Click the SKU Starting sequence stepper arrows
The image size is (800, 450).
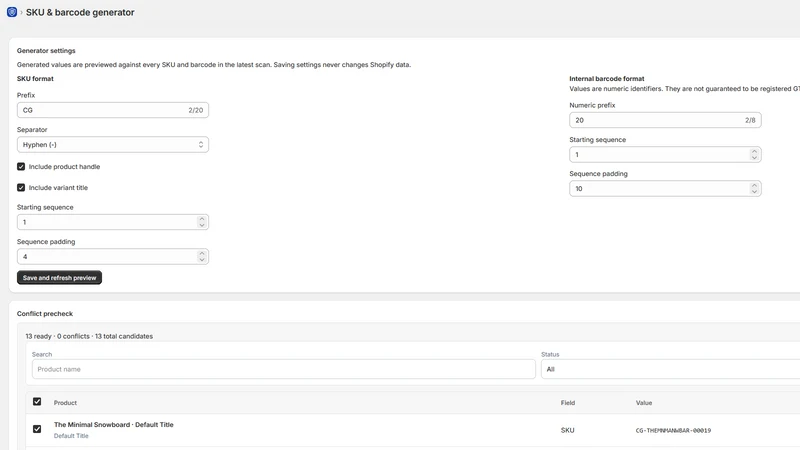tap(202, 222)
